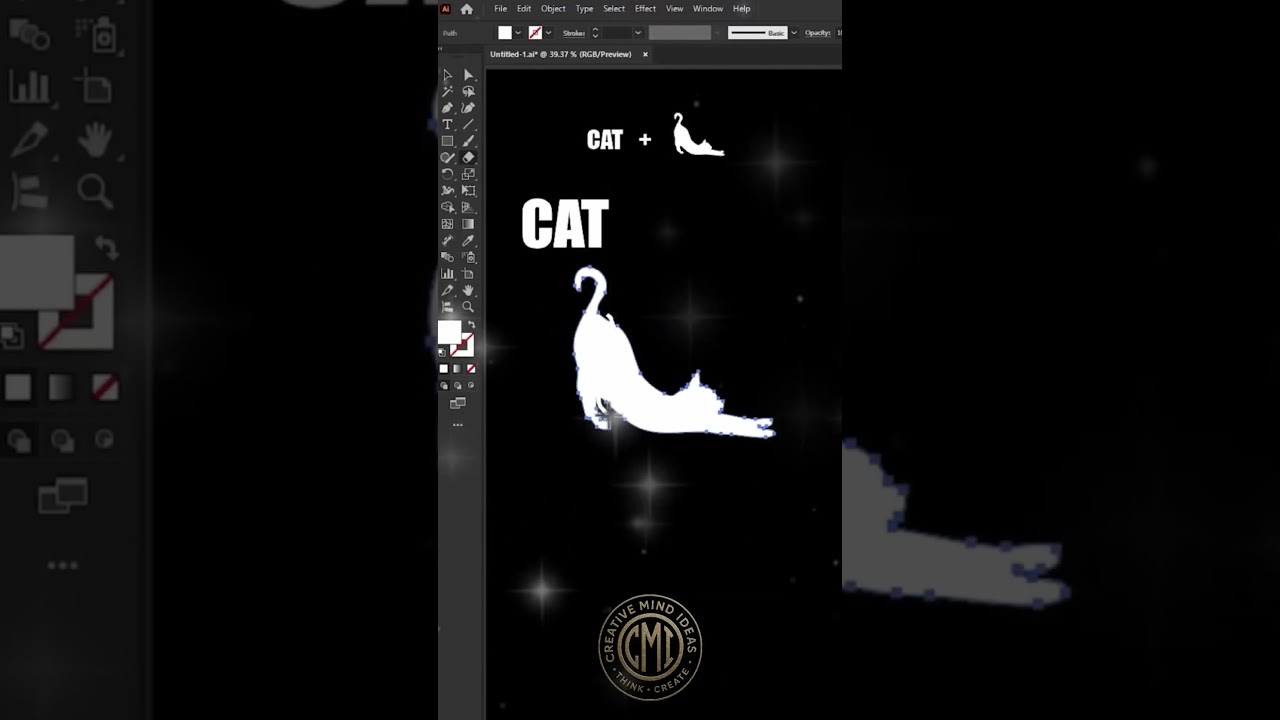Expand stroke weight dropdown
This screenshot has width=1280, height=720.
[638, 33]
